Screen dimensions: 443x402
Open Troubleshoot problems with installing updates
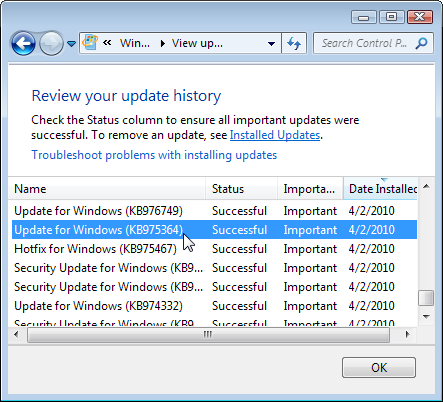tap(154, 155)
